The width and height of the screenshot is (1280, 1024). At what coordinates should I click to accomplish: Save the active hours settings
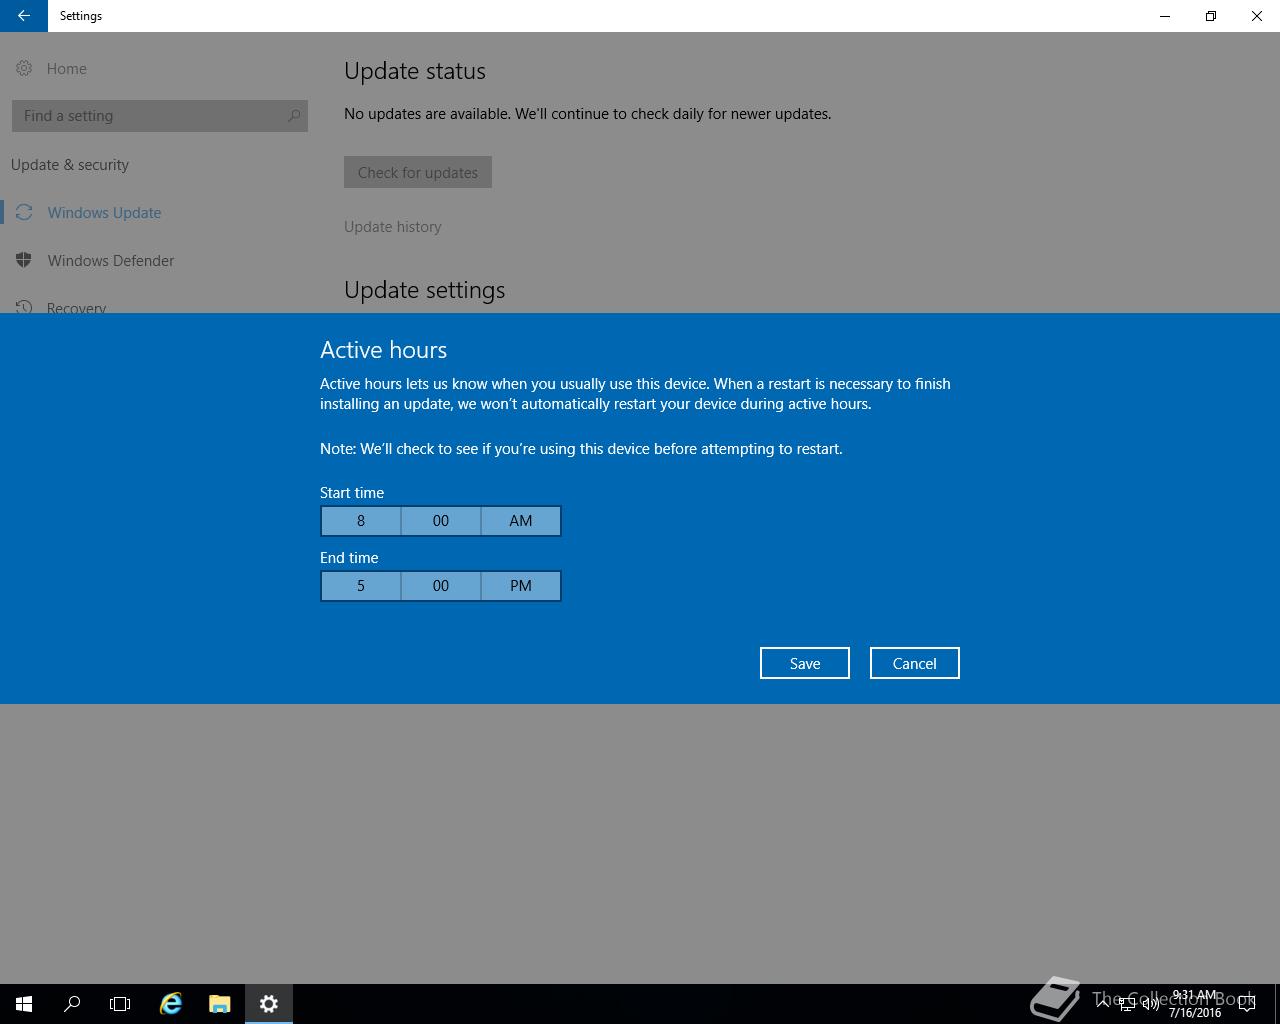pos(805,663)
